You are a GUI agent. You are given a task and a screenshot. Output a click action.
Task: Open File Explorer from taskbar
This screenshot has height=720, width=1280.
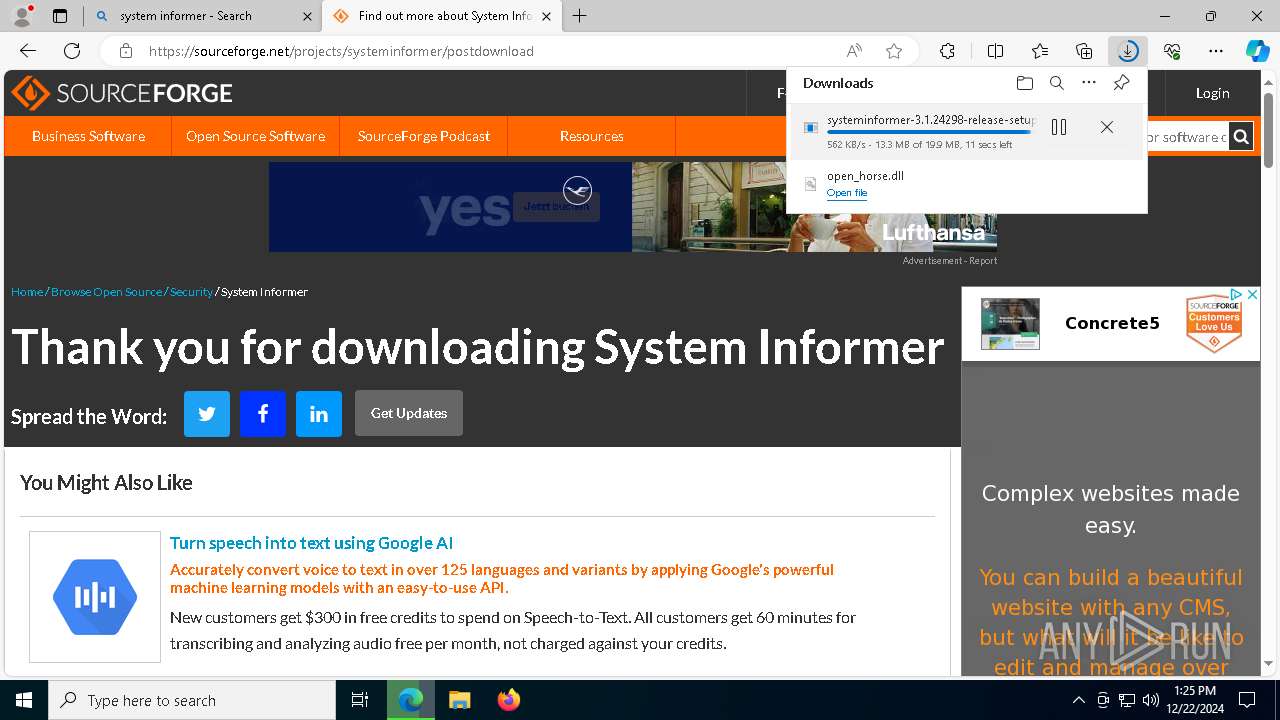[x=459, y=700]
